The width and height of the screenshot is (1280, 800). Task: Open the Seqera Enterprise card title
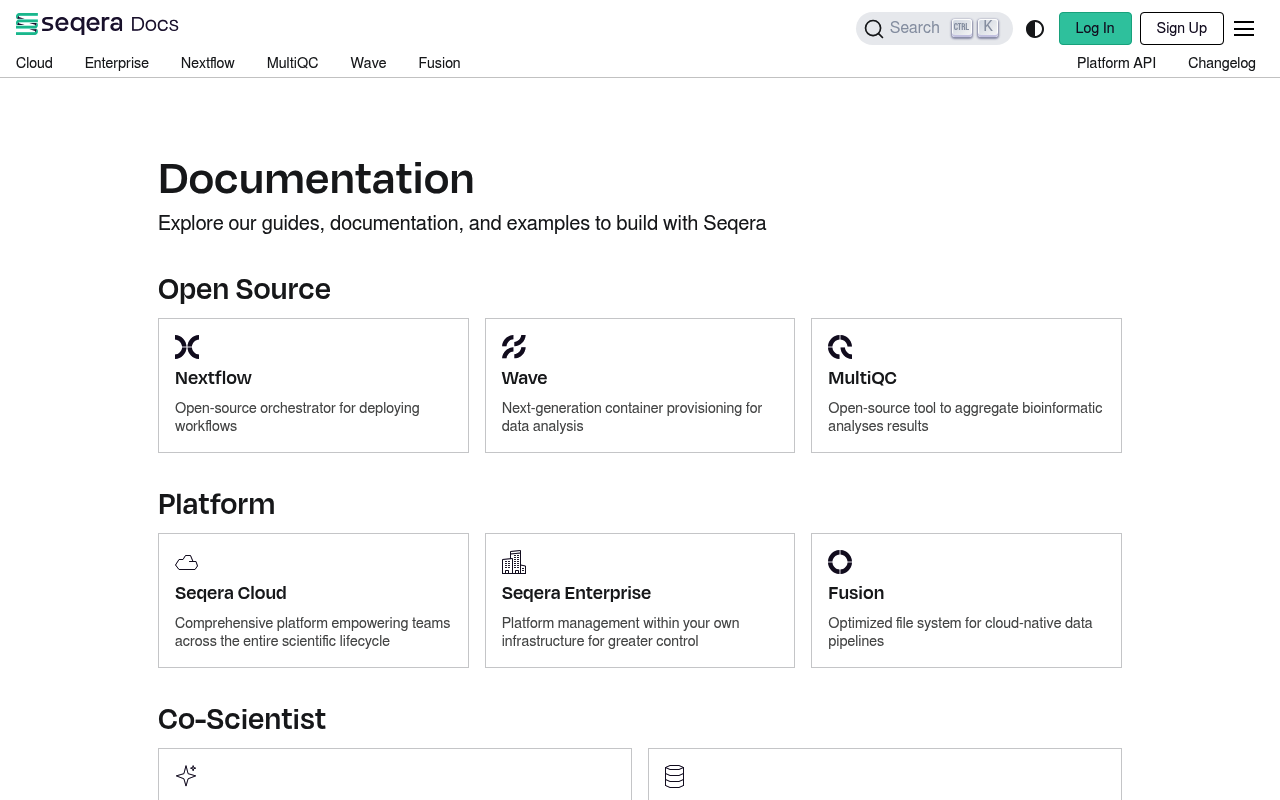pos(577,593)
